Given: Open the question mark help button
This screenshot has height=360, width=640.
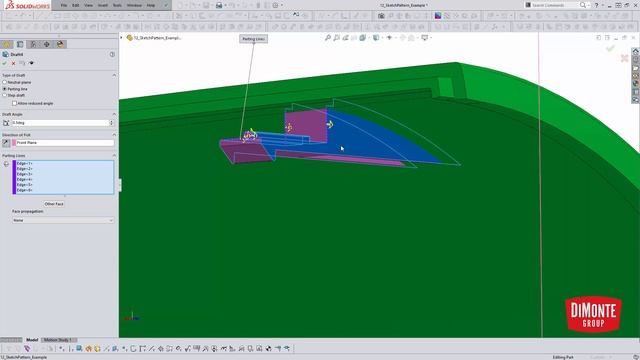Looking at the screenshot, I should (x=596, y=5).
